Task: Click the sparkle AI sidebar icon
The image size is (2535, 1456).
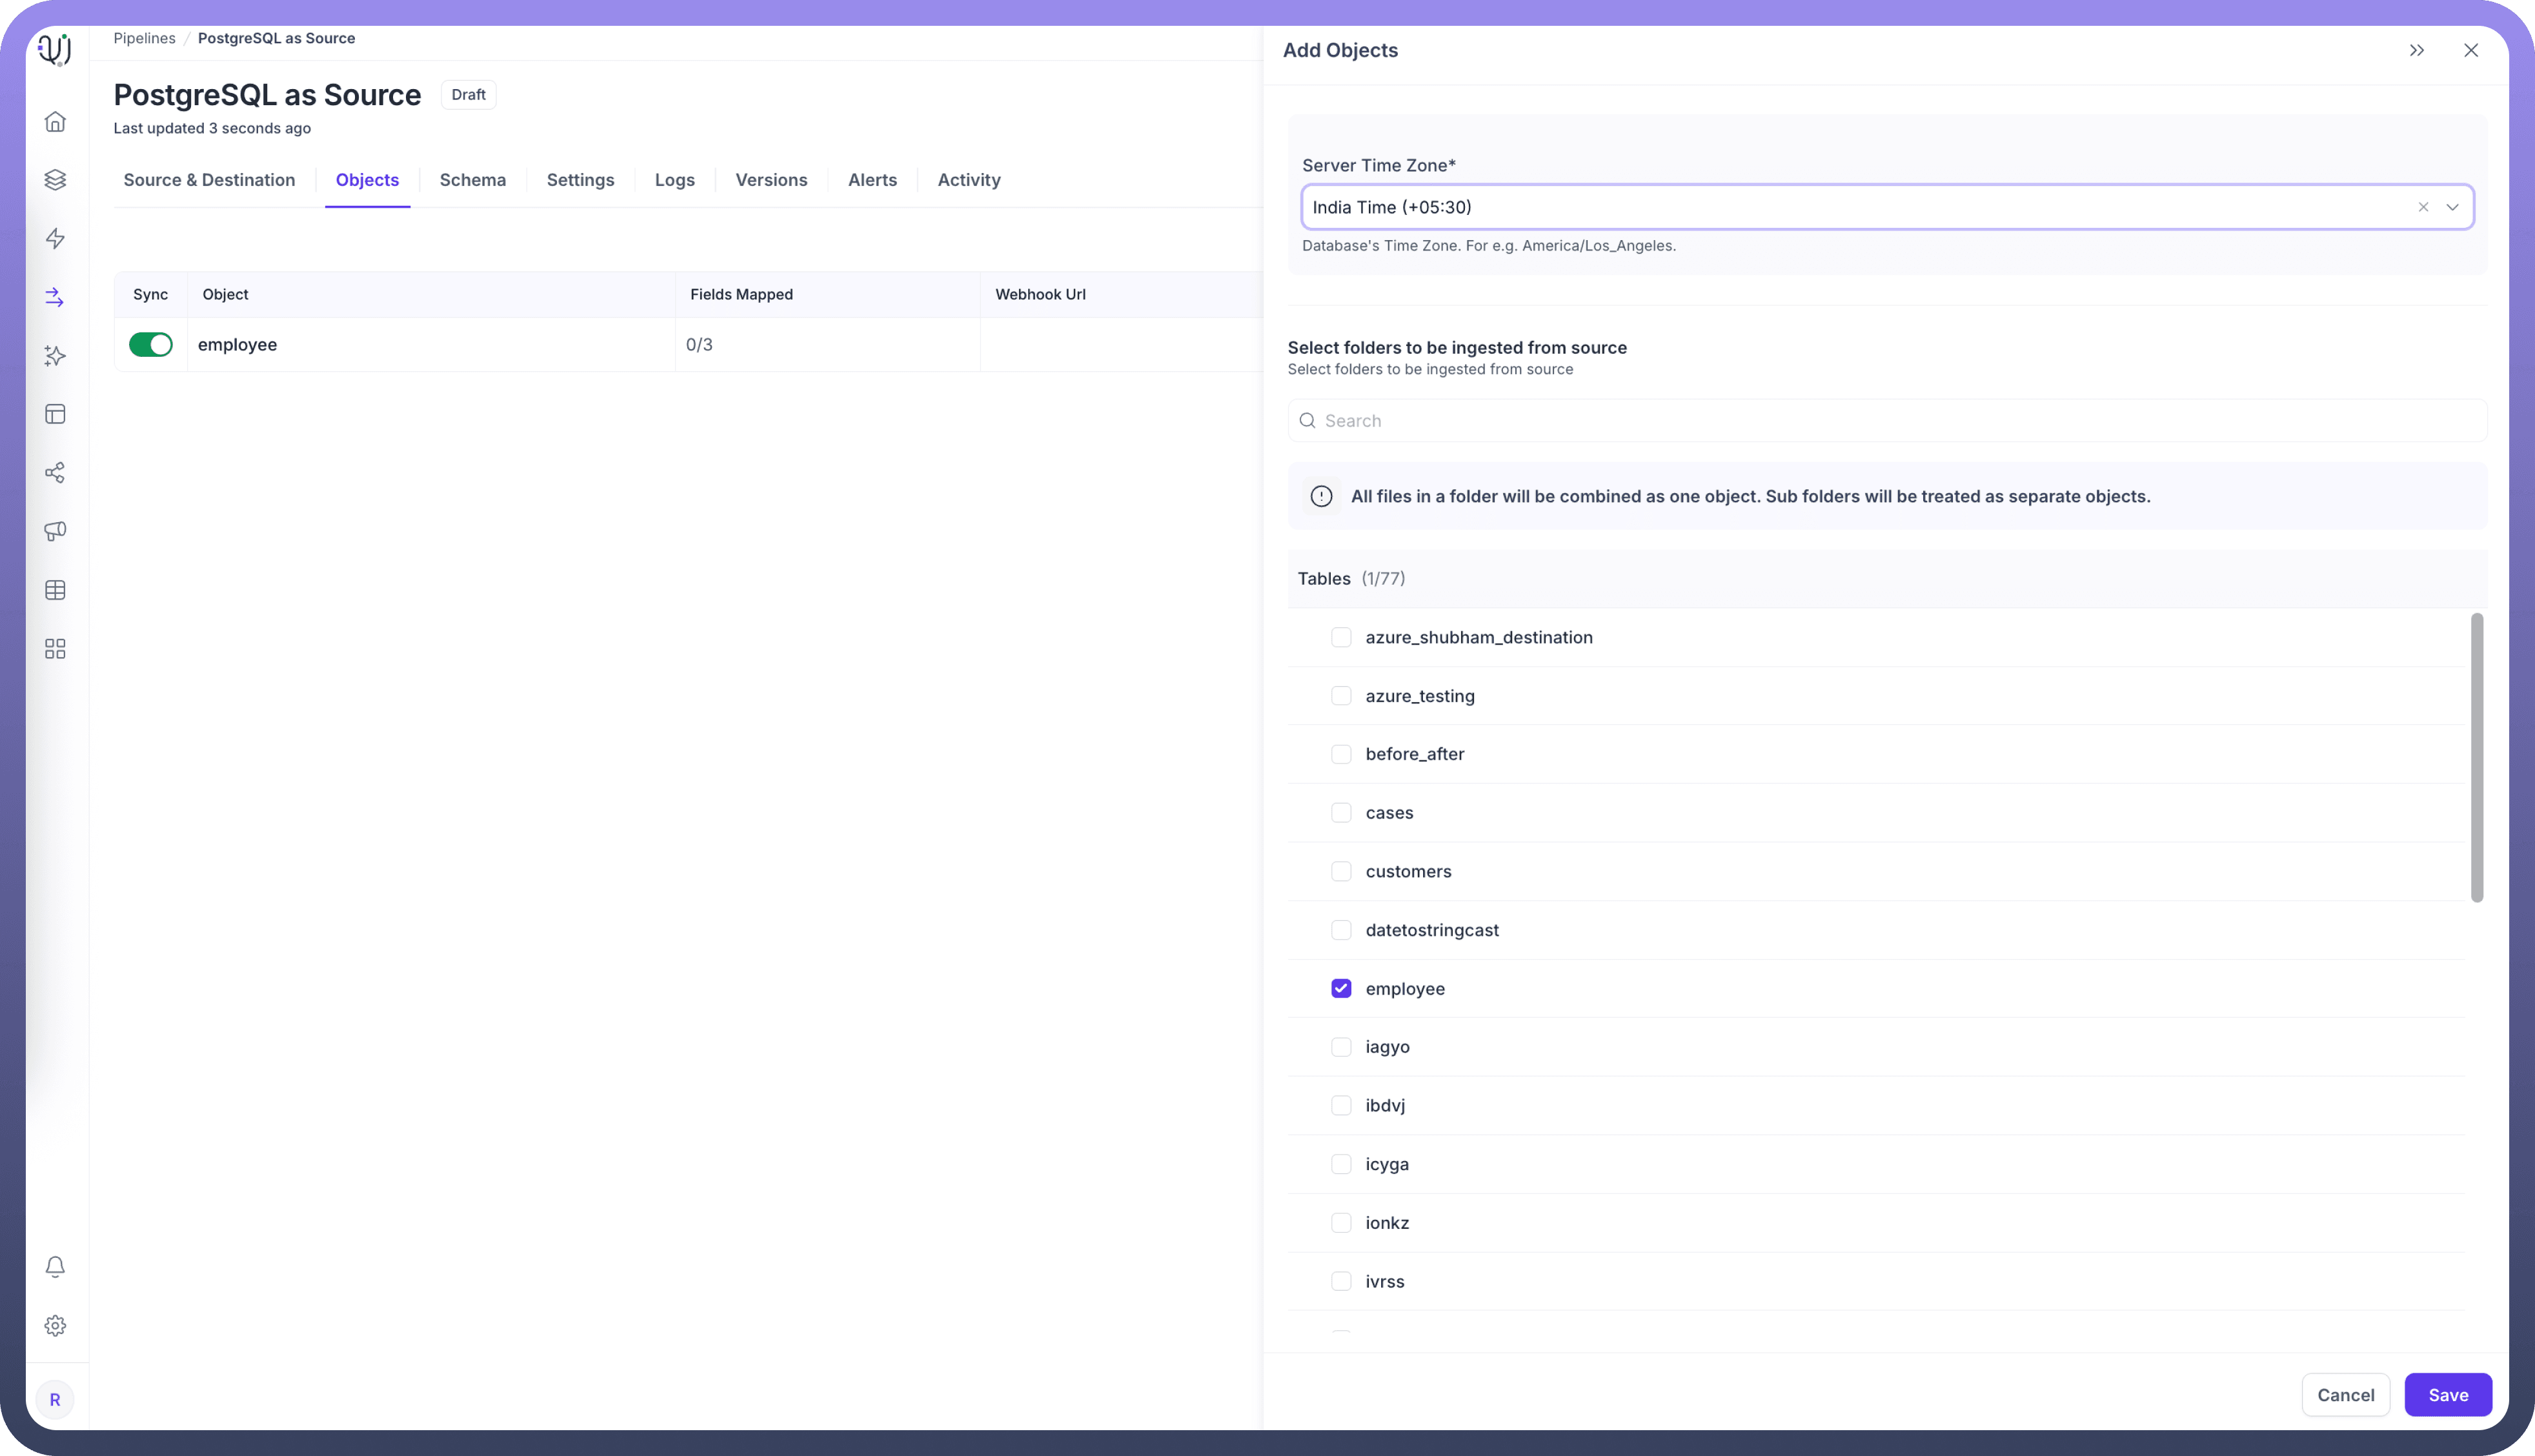Action: click(55, 356)
